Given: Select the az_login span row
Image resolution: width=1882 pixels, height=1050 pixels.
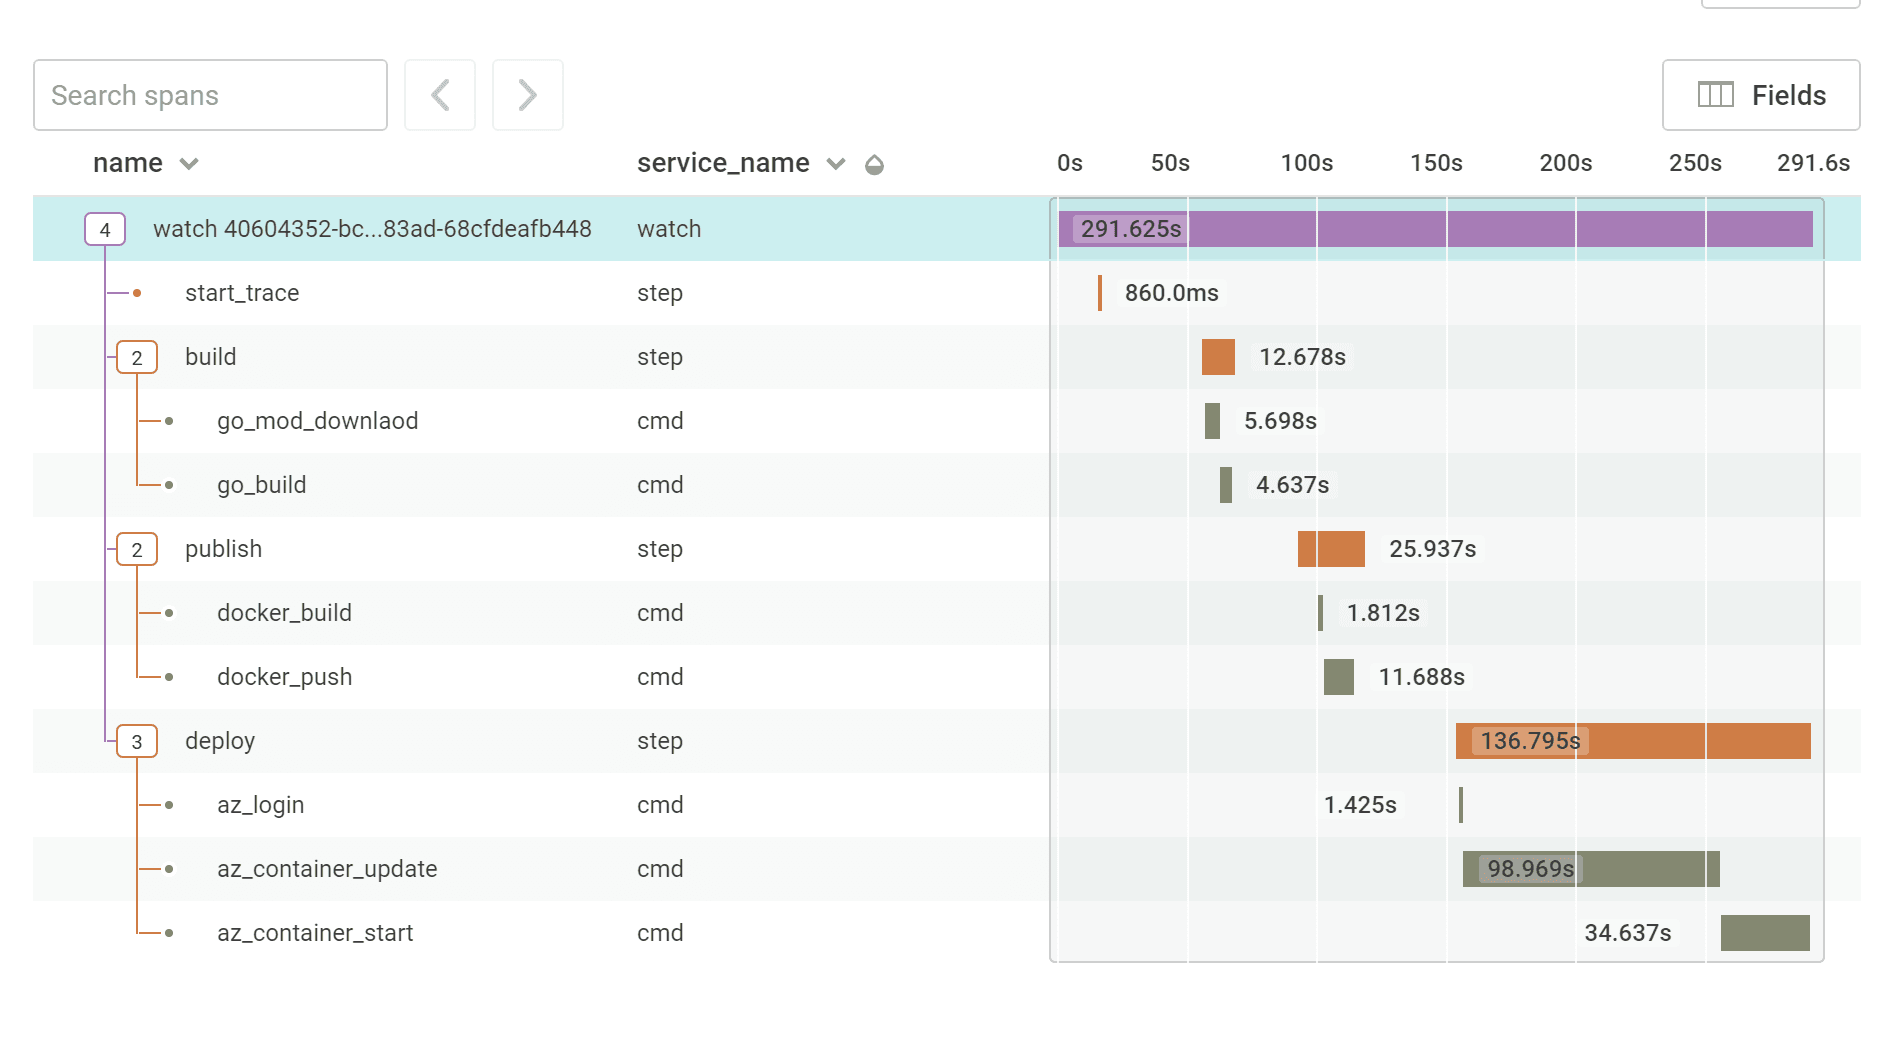Looking at the screenshot, I should [x=260, y=805].
